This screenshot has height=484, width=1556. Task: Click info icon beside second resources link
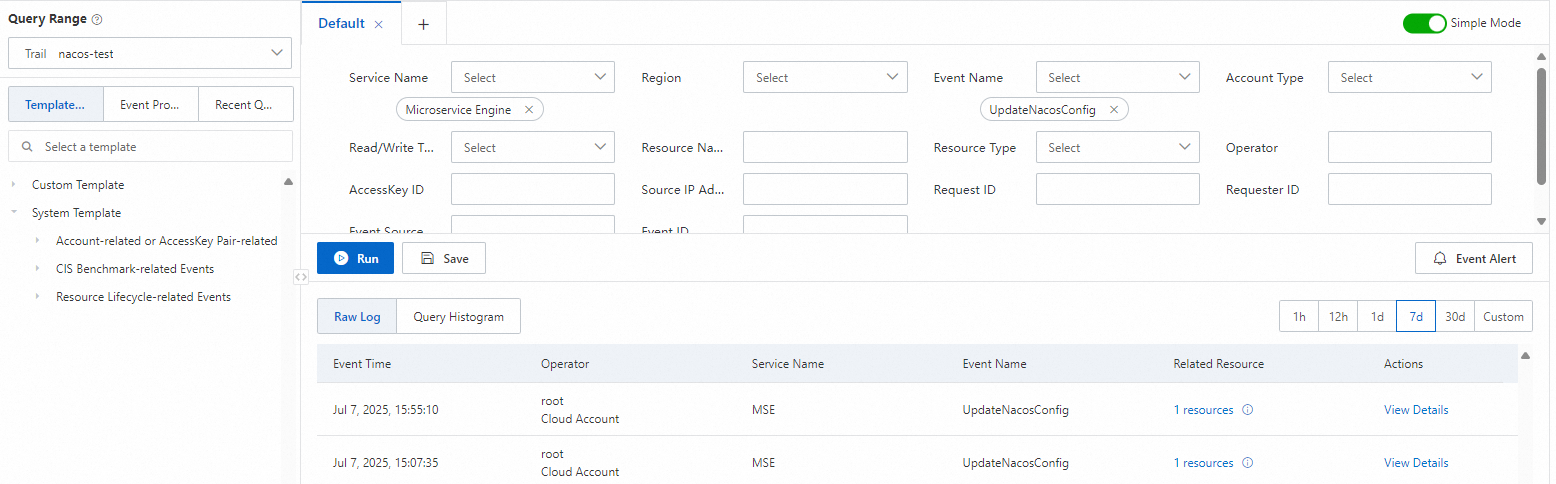[1247, 463]
